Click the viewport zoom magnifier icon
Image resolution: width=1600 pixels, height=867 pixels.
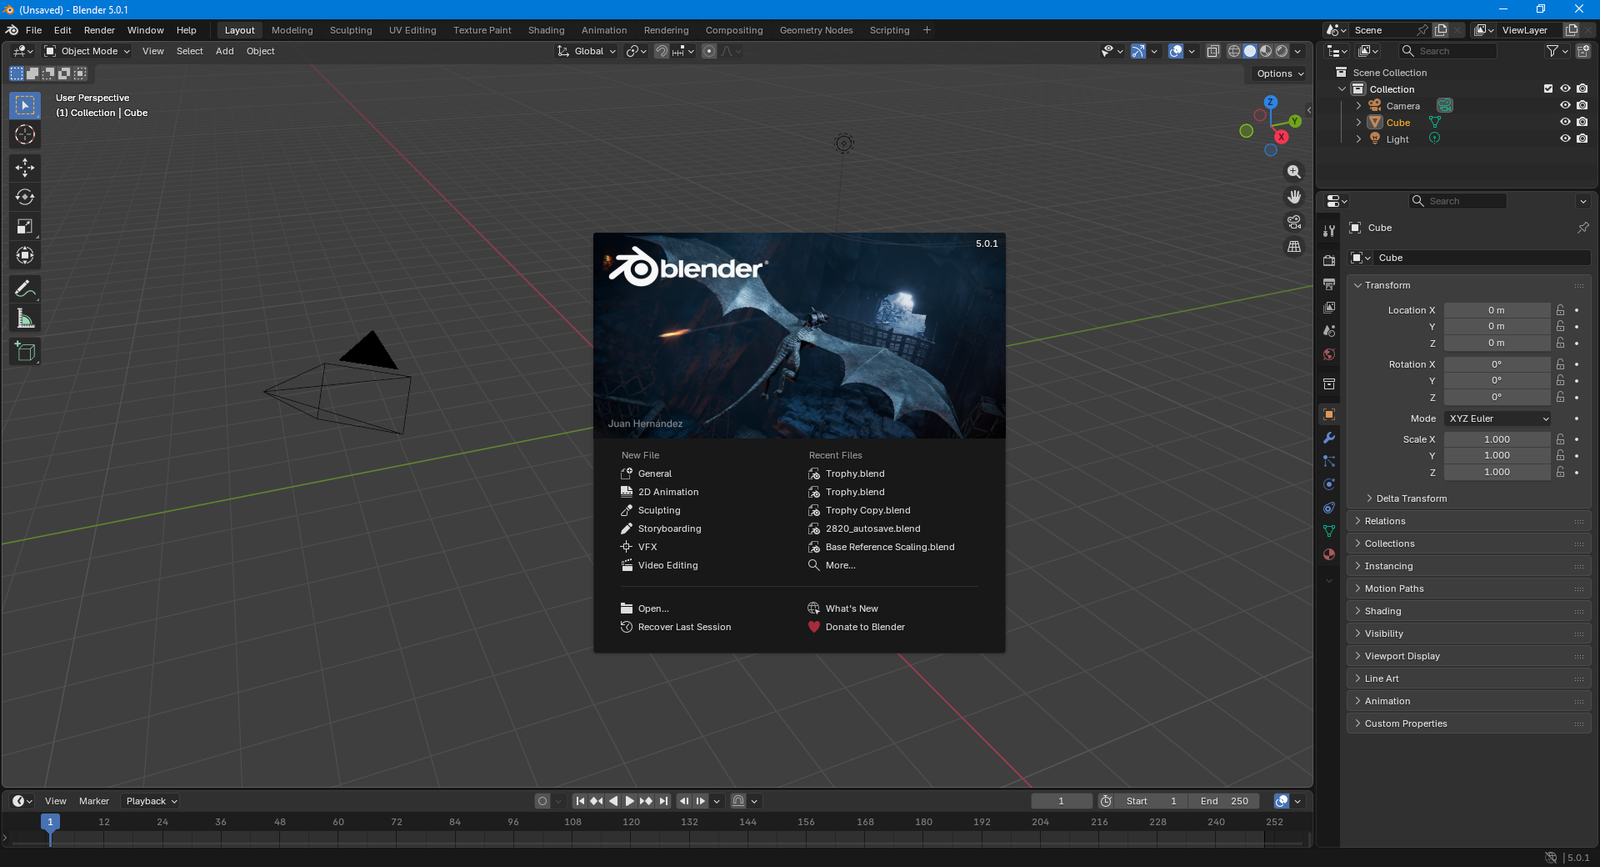click(x=1294, y=172)
